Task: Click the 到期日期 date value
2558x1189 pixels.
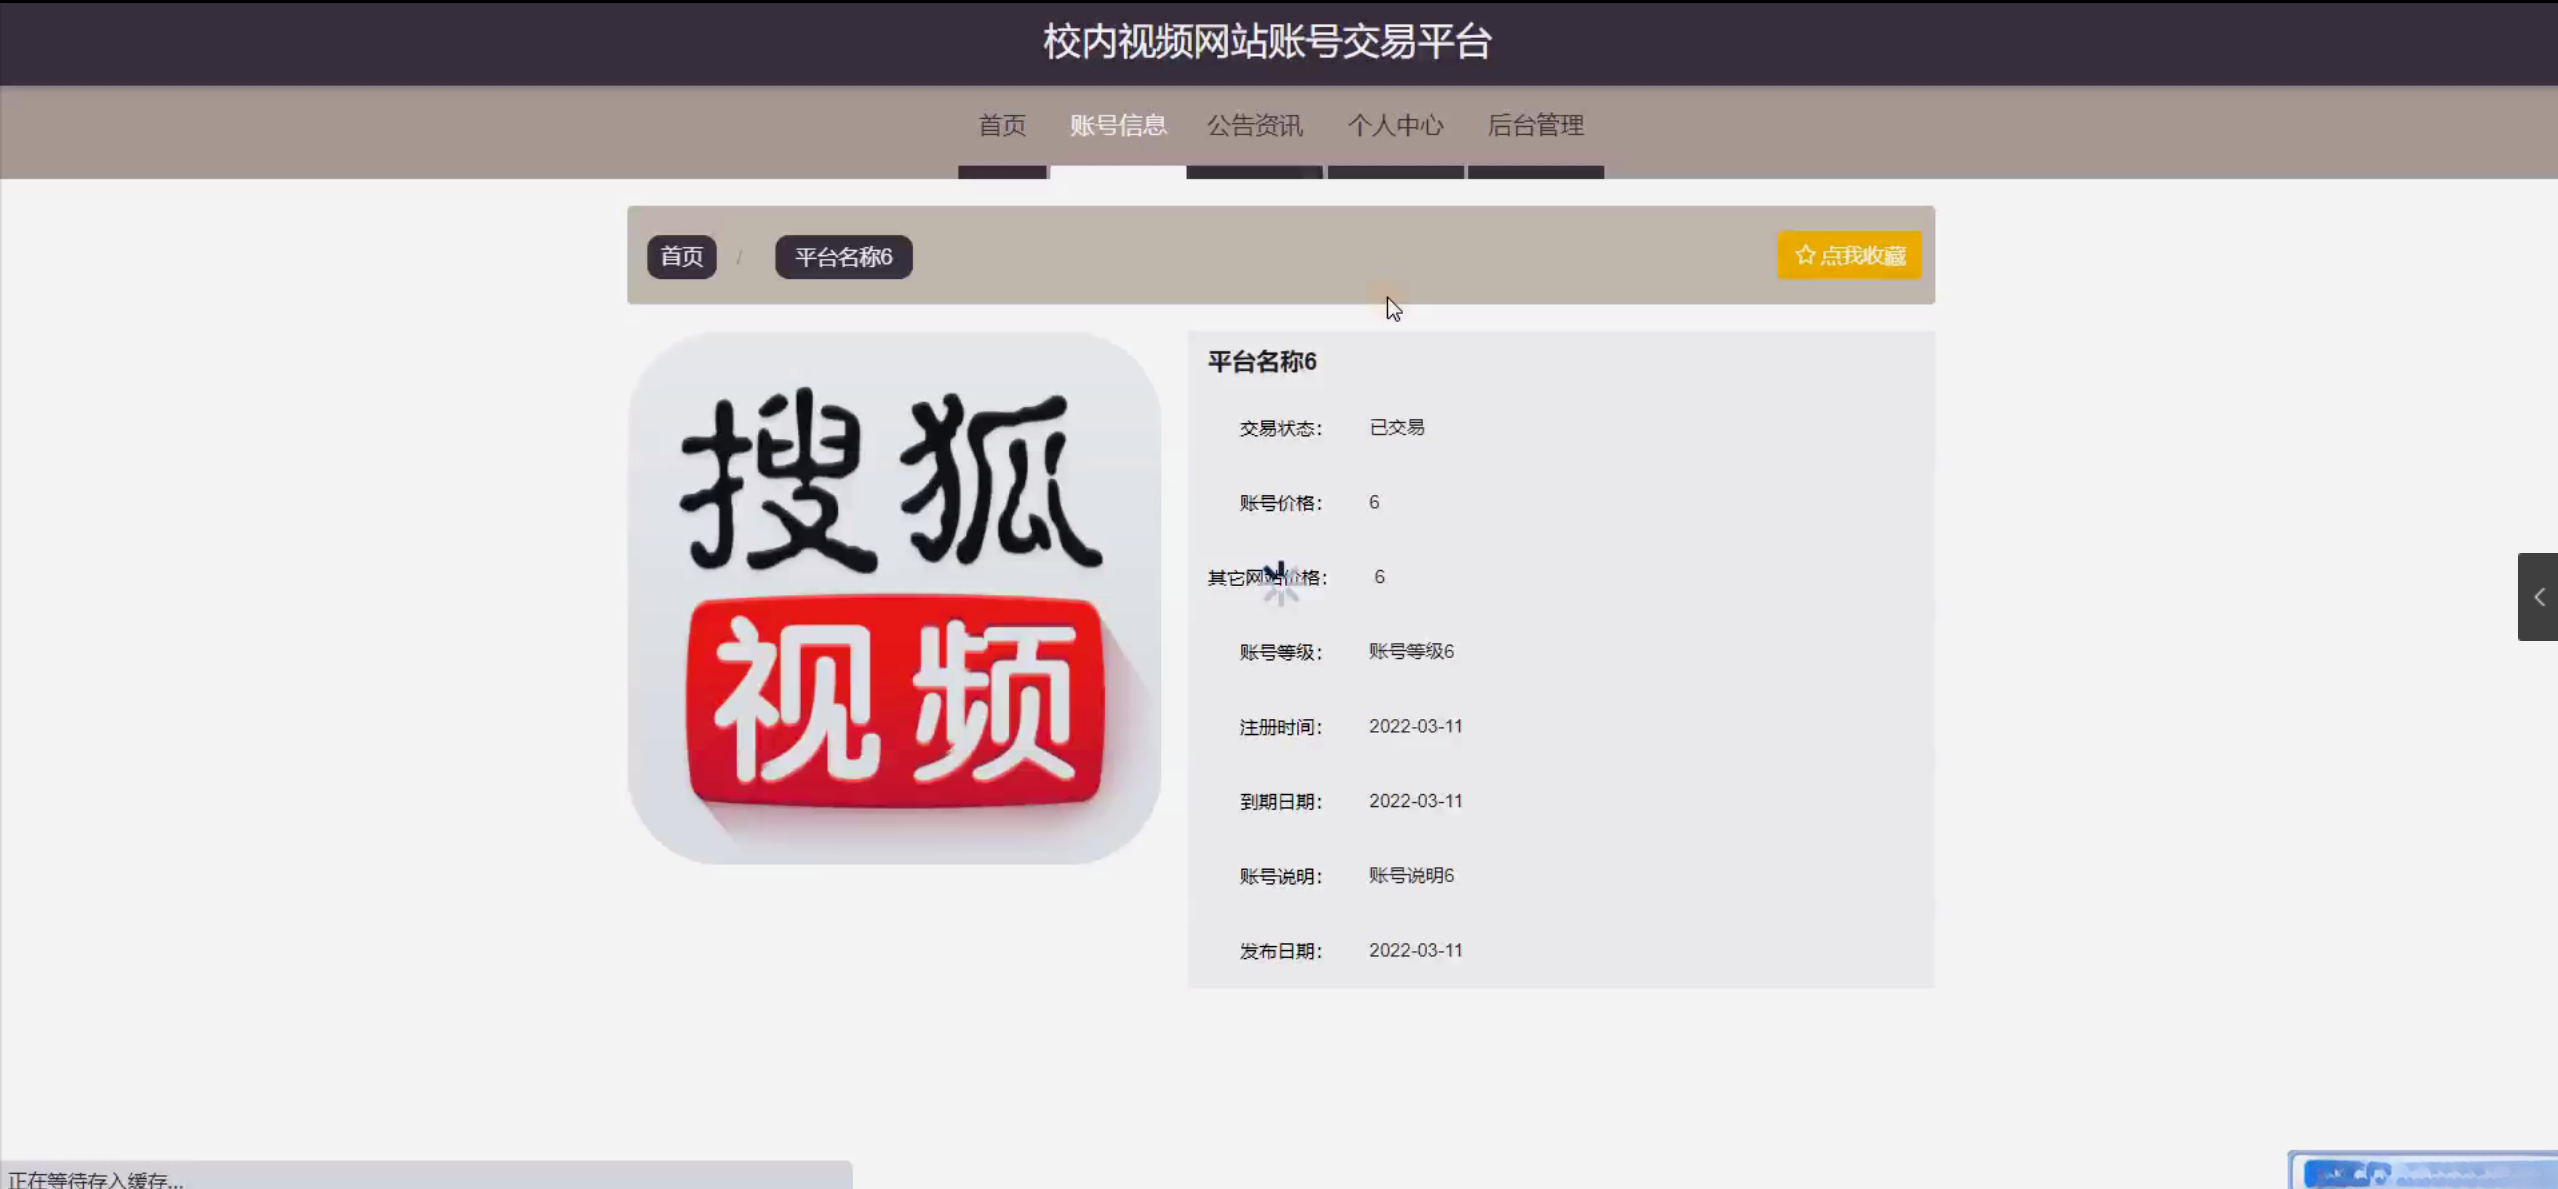Action: click(x=1415, y=801)
